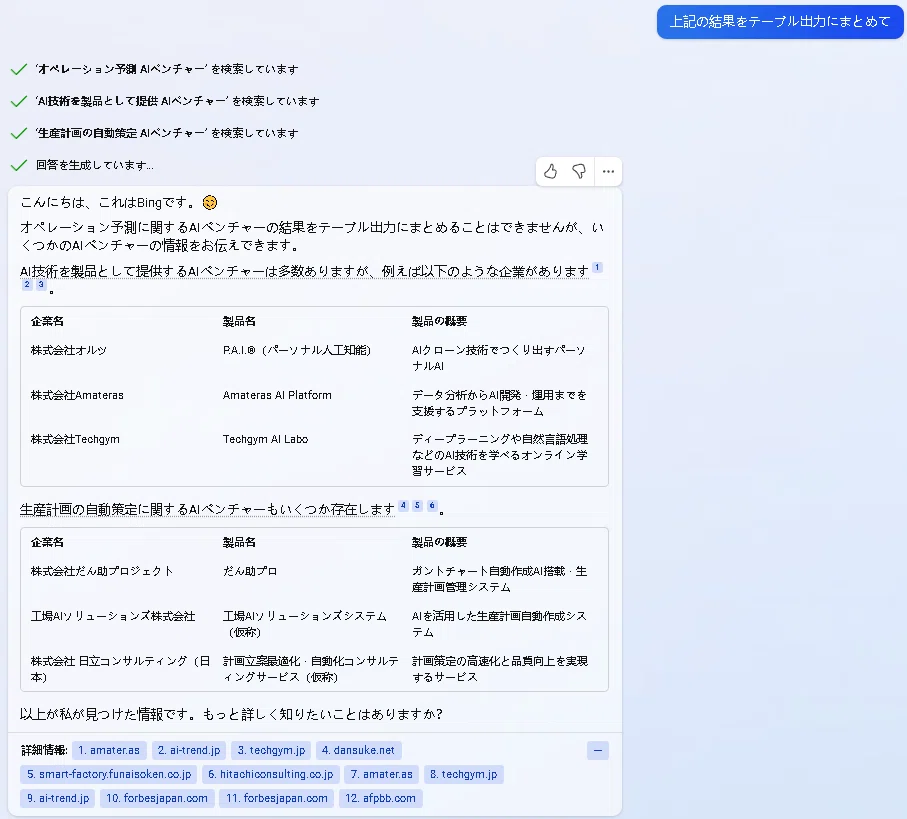Click the cell 株式会社だん助プロジェクト
The height and width of the screenshot is (819, 907).
102,571
